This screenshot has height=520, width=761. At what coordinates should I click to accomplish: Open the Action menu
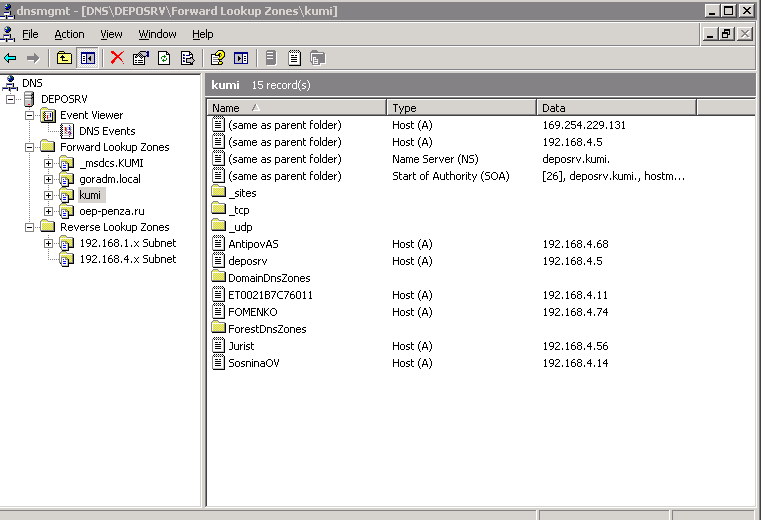click(x=69, y=34)
